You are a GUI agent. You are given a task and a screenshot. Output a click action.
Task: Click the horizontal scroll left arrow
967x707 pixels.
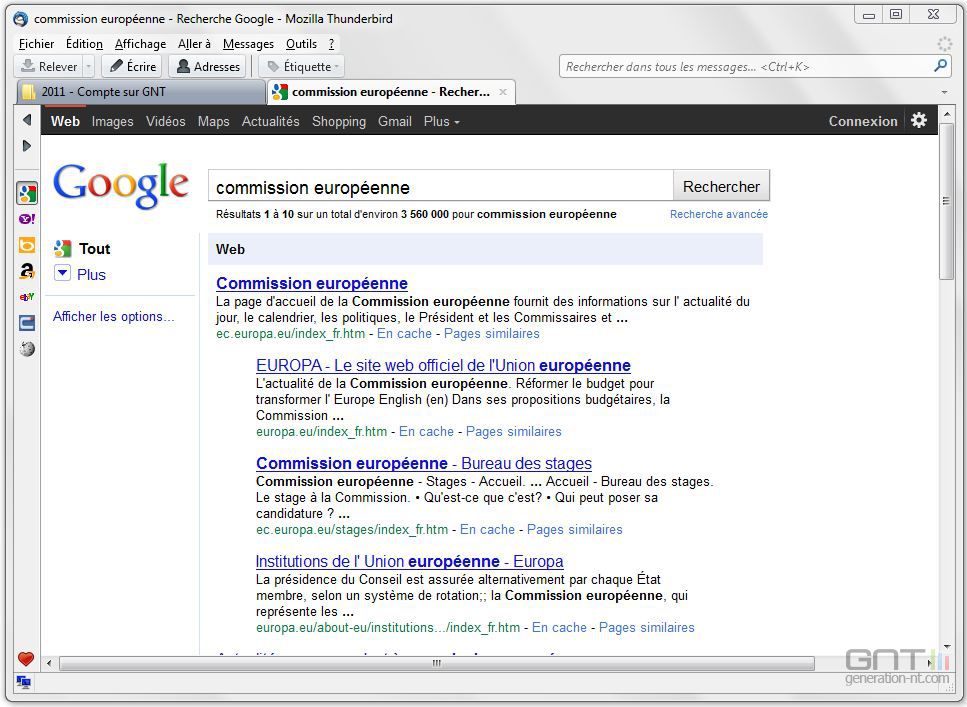click(49, 664)
